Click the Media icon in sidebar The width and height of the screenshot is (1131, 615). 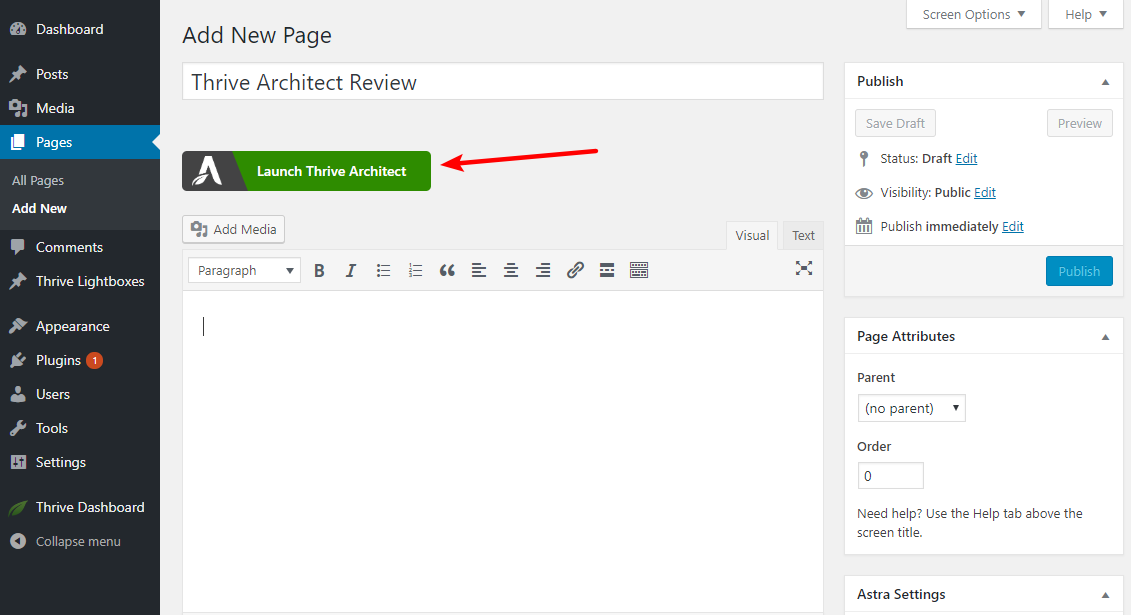pos(18,108)
